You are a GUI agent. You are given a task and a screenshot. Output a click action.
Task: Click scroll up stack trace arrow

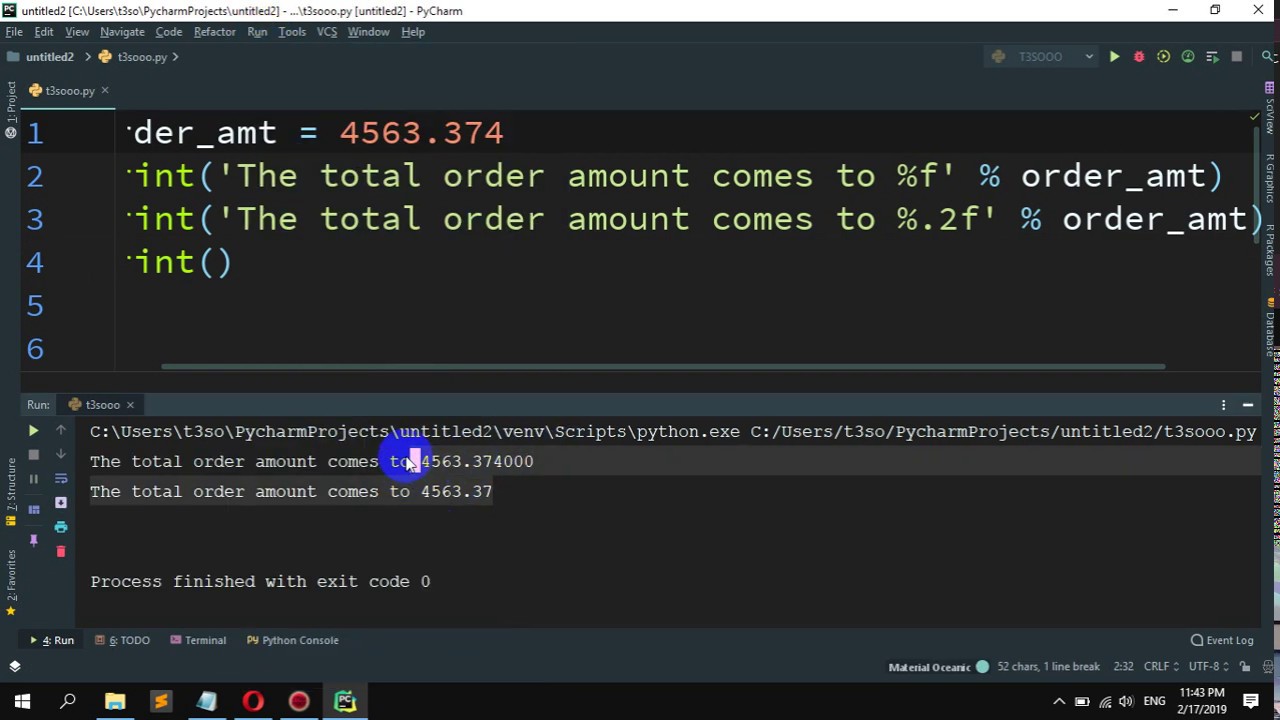[x=61, y=431]
